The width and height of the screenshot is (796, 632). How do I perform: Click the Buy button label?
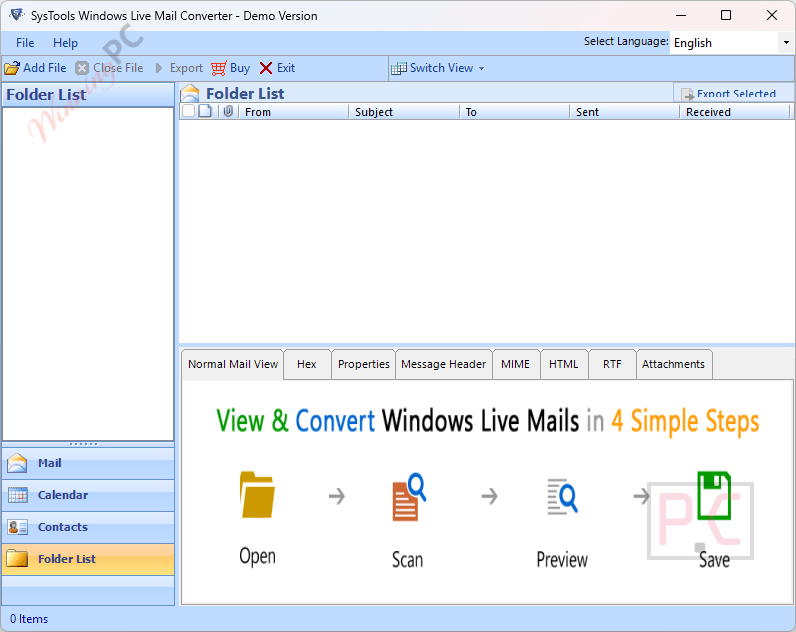tap(240, 68)
